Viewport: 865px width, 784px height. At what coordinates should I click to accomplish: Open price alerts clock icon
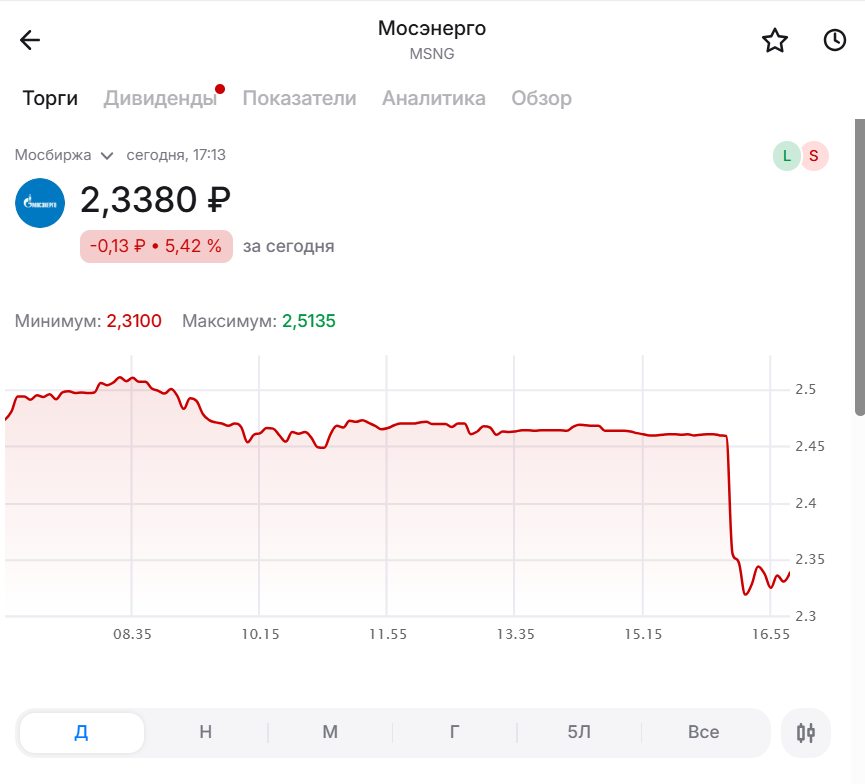(x=834, y=40)
